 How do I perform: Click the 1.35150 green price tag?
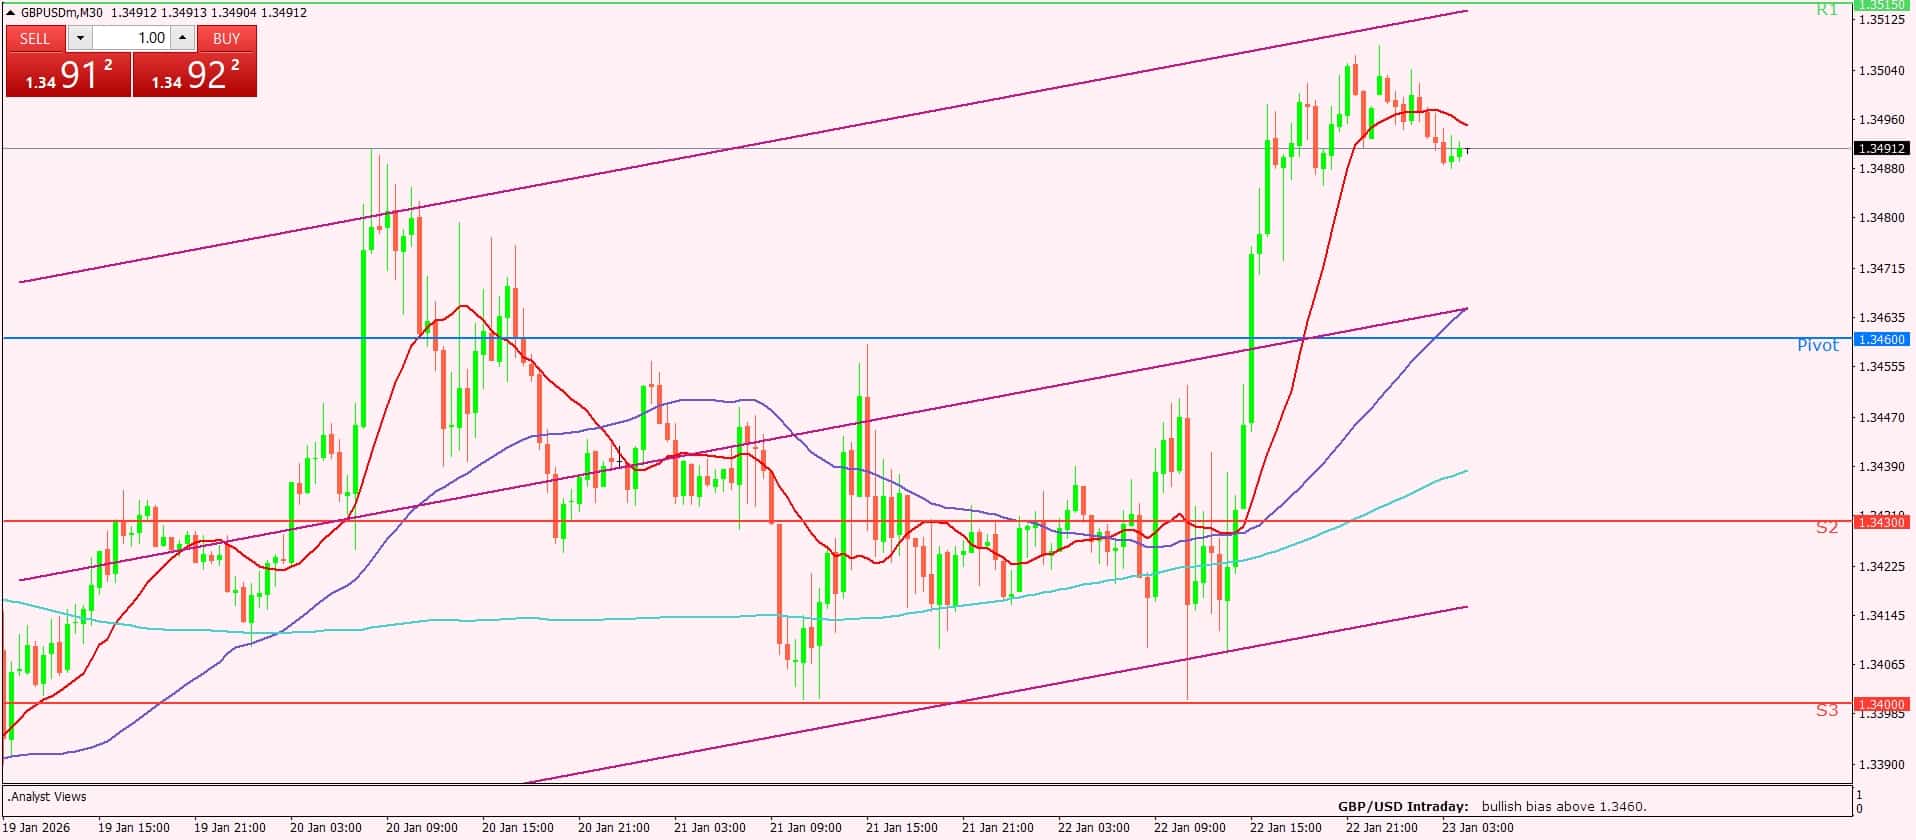[x=1882, y=5]
